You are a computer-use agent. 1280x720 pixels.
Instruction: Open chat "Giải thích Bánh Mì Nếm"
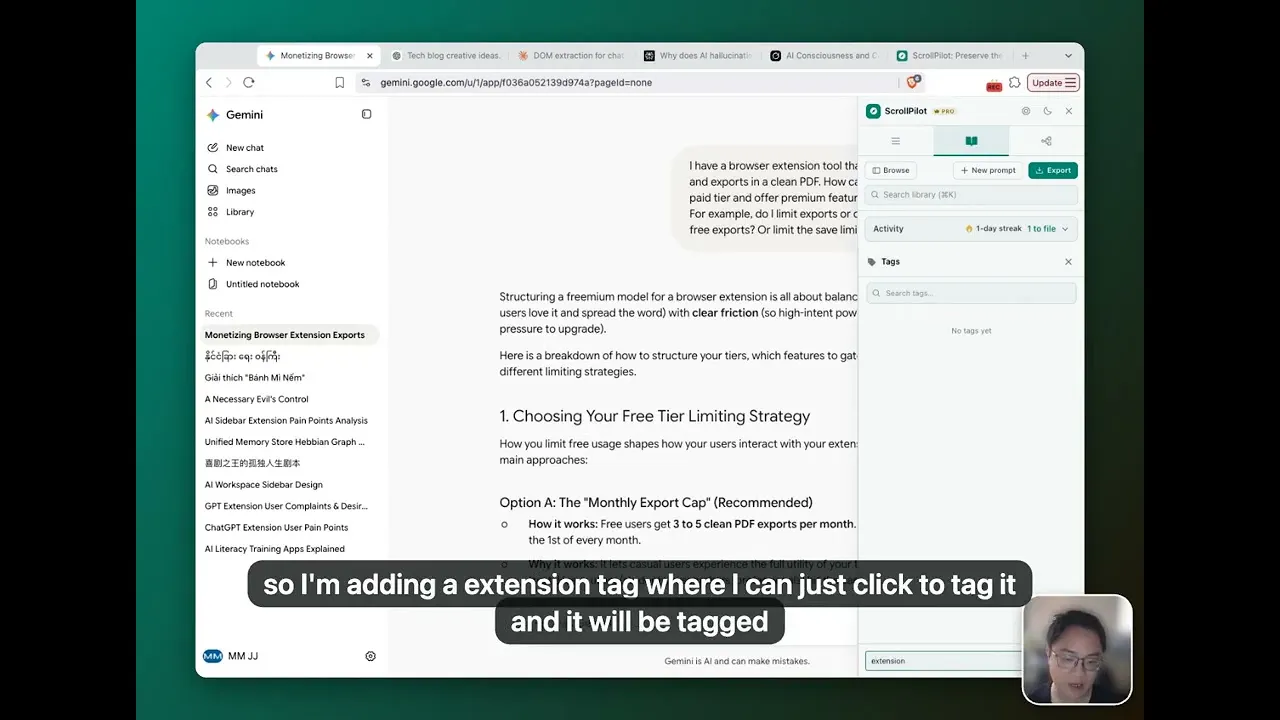point(255,378)
